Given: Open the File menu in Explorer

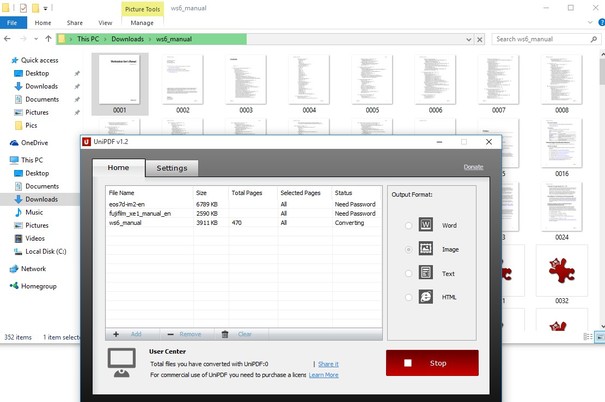Looking at the screenshot, I should click(x=13, y=23).
